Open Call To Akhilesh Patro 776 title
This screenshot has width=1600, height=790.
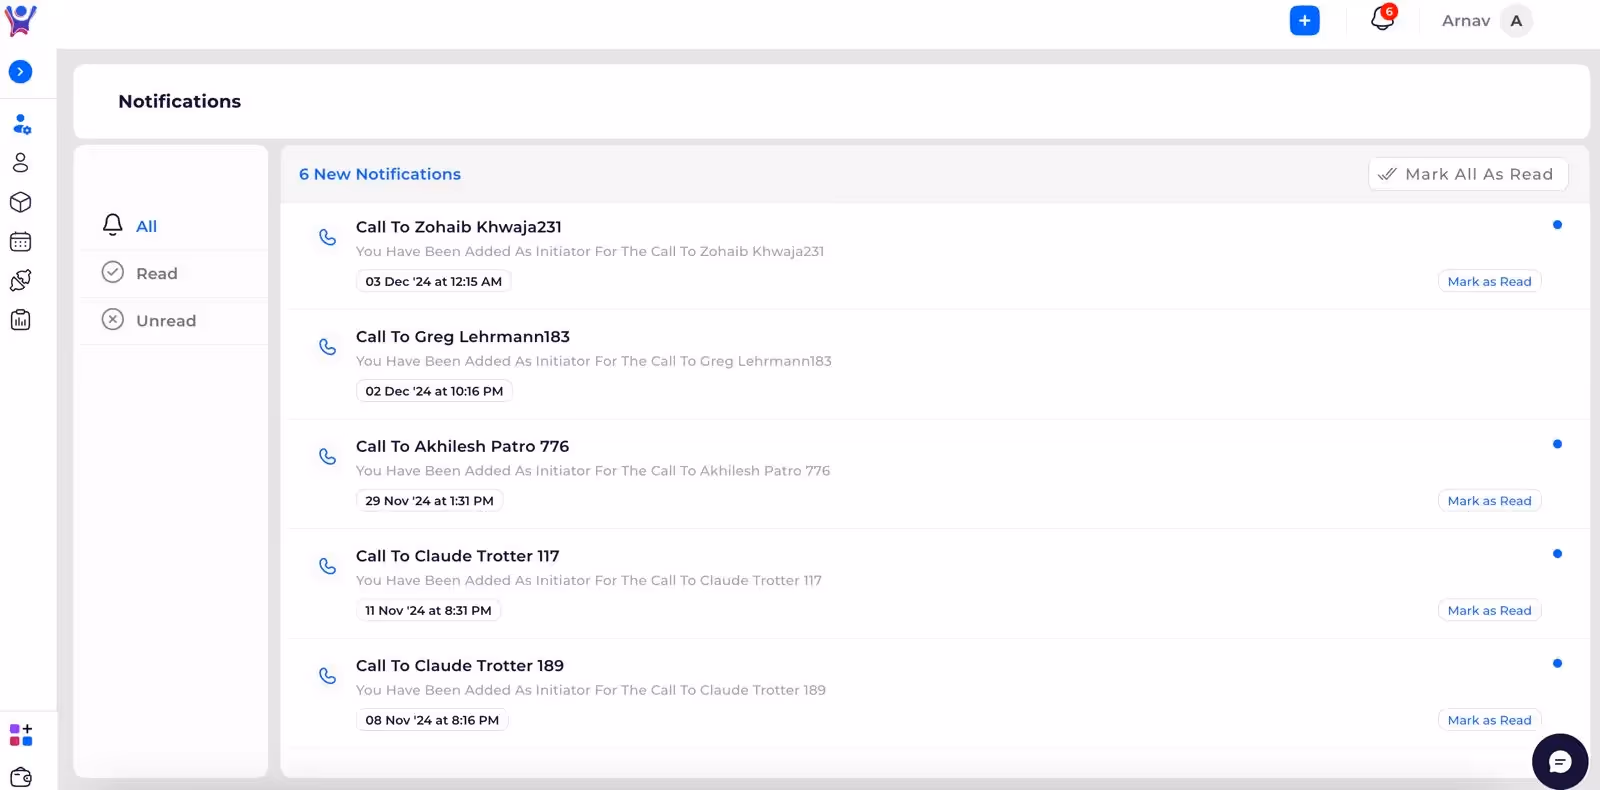tap(462, 446)
